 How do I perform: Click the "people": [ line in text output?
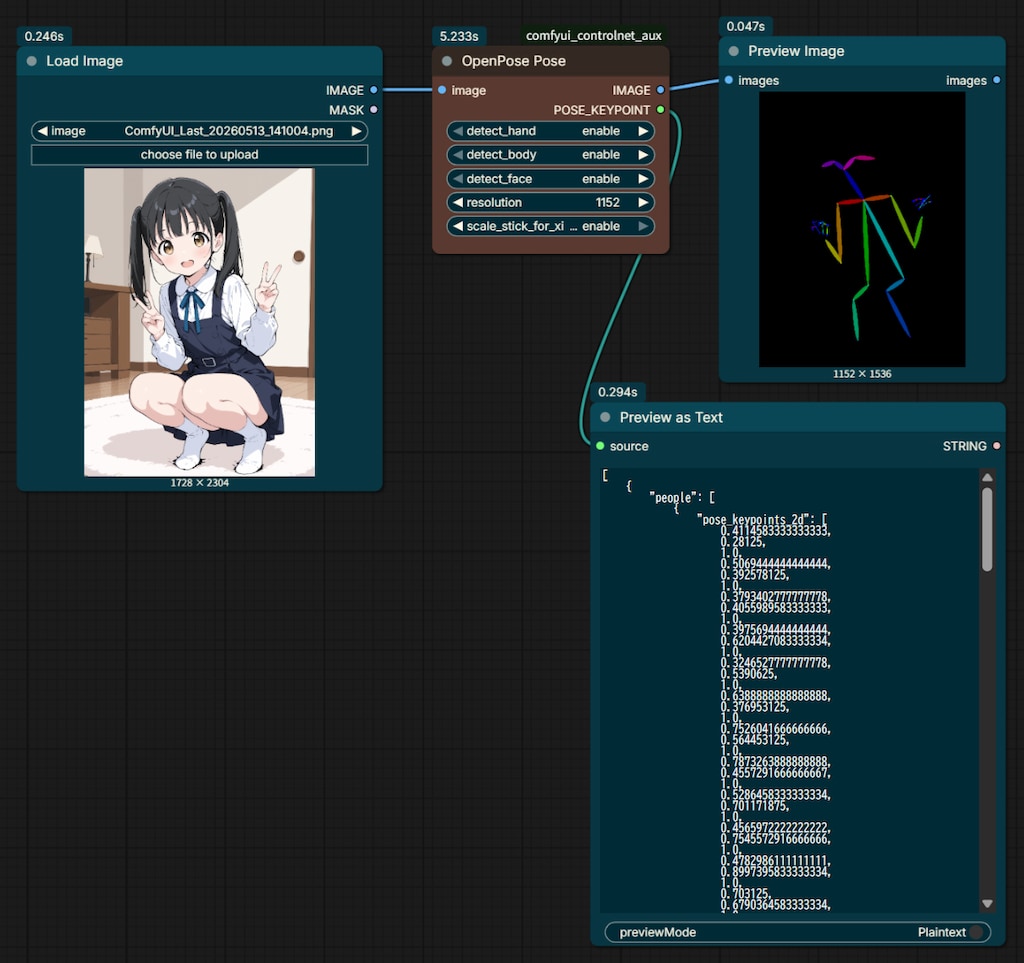(682, 497)
